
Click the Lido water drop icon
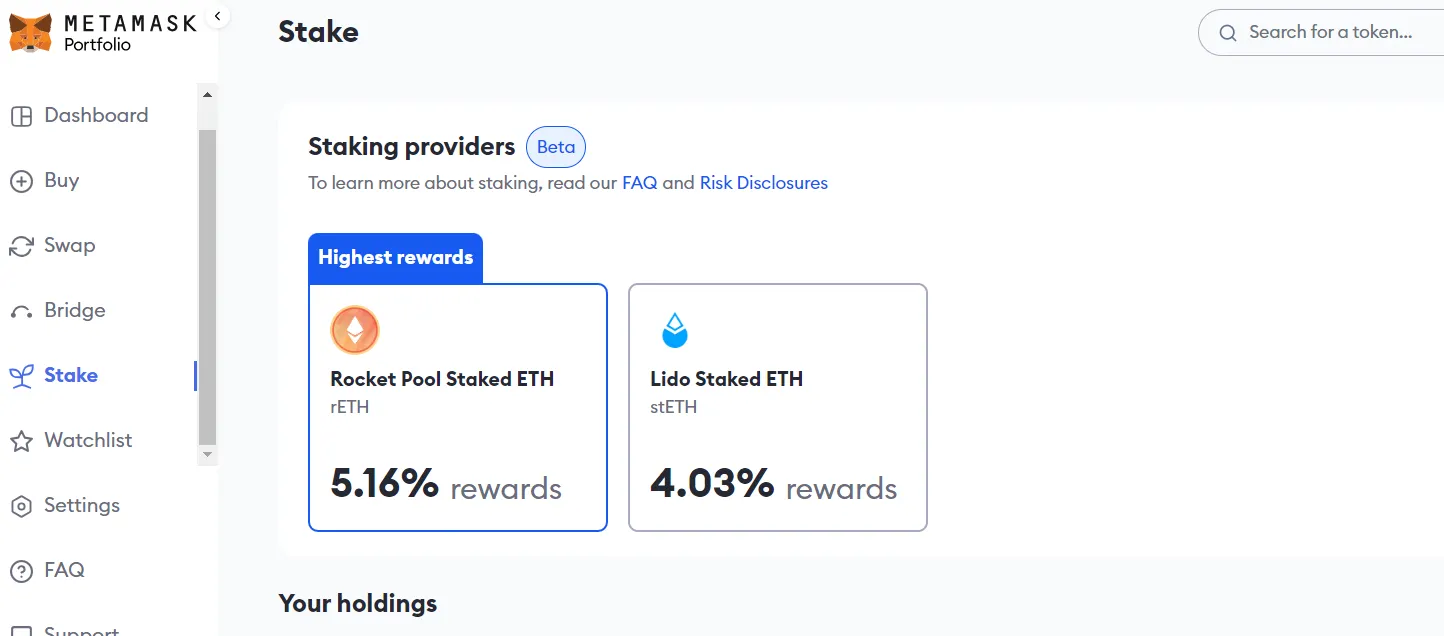pyautogui.click(x=675, y=330)
